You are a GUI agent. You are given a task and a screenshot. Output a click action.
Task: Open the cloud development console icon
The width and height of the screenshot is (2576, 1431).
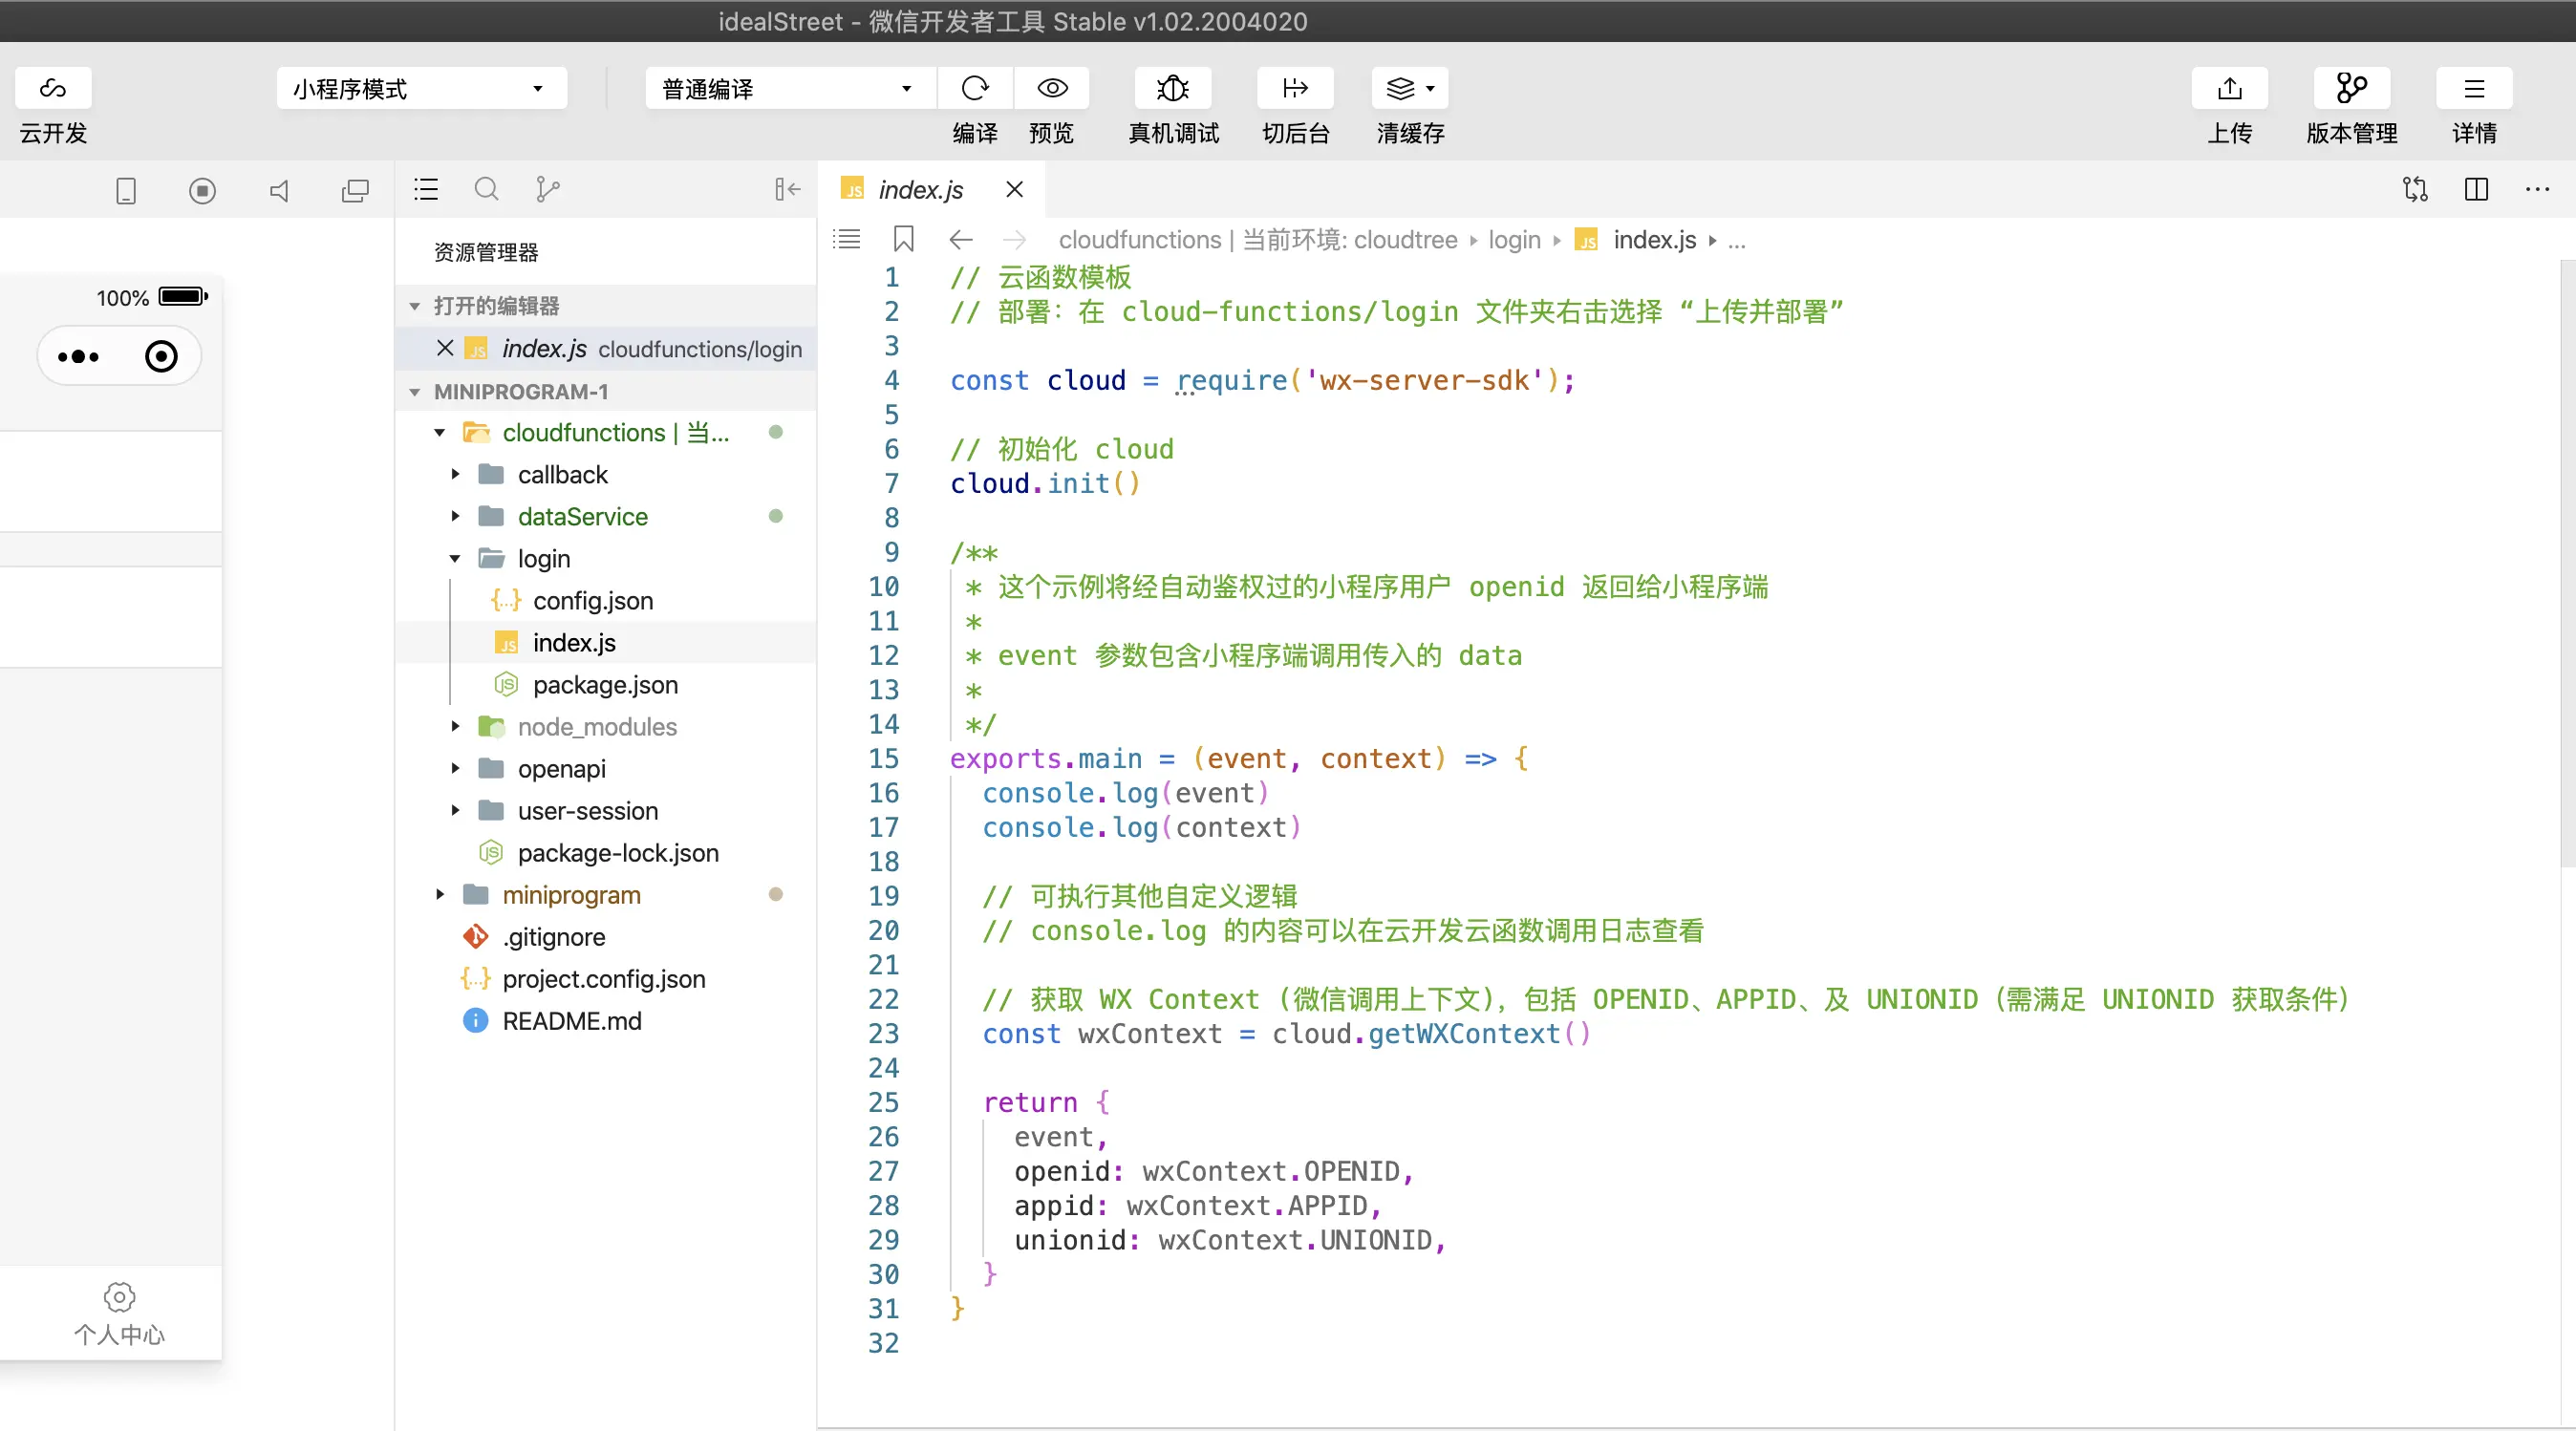coord(53,89)
